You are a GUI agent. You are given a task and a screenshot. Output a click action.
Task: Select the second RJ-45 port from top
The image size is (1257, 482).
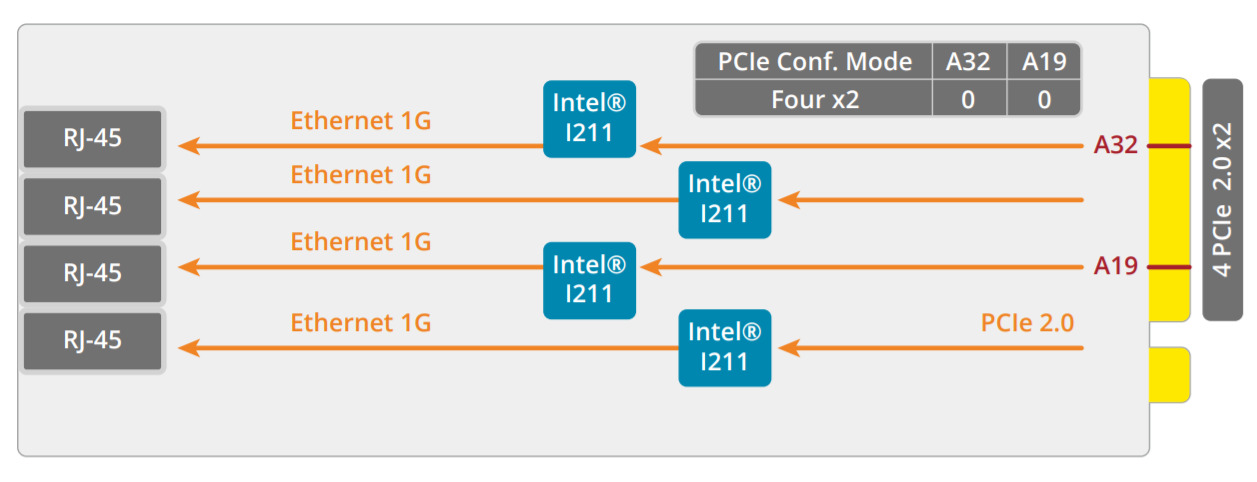pyautogui.click(x=92, y=205)
